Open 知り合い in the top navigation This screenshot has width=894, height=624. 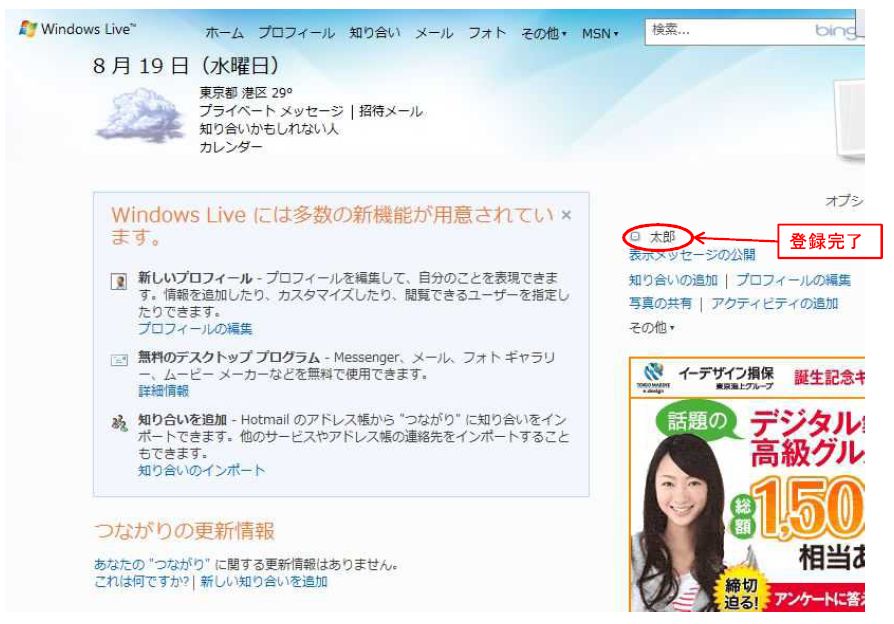(375, 33)
